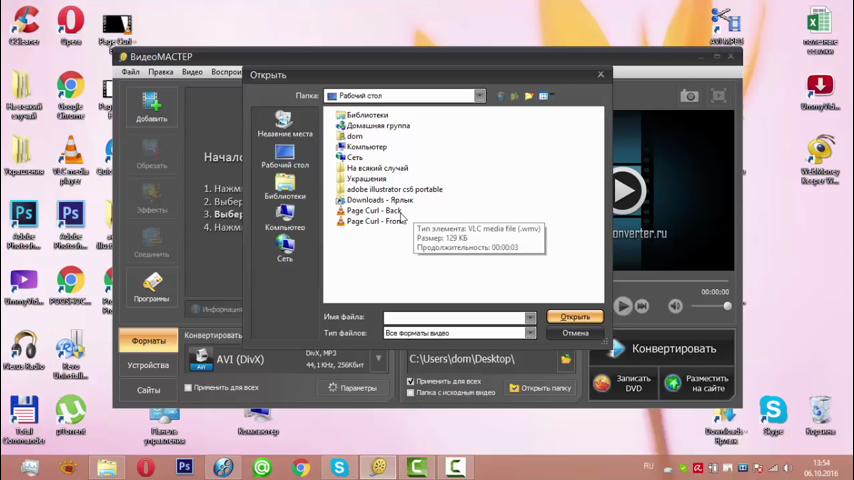This screenshot has width=854, height=480.
Task: Create a new folder via the dialog toolbar icon
Action: (529, 96)
